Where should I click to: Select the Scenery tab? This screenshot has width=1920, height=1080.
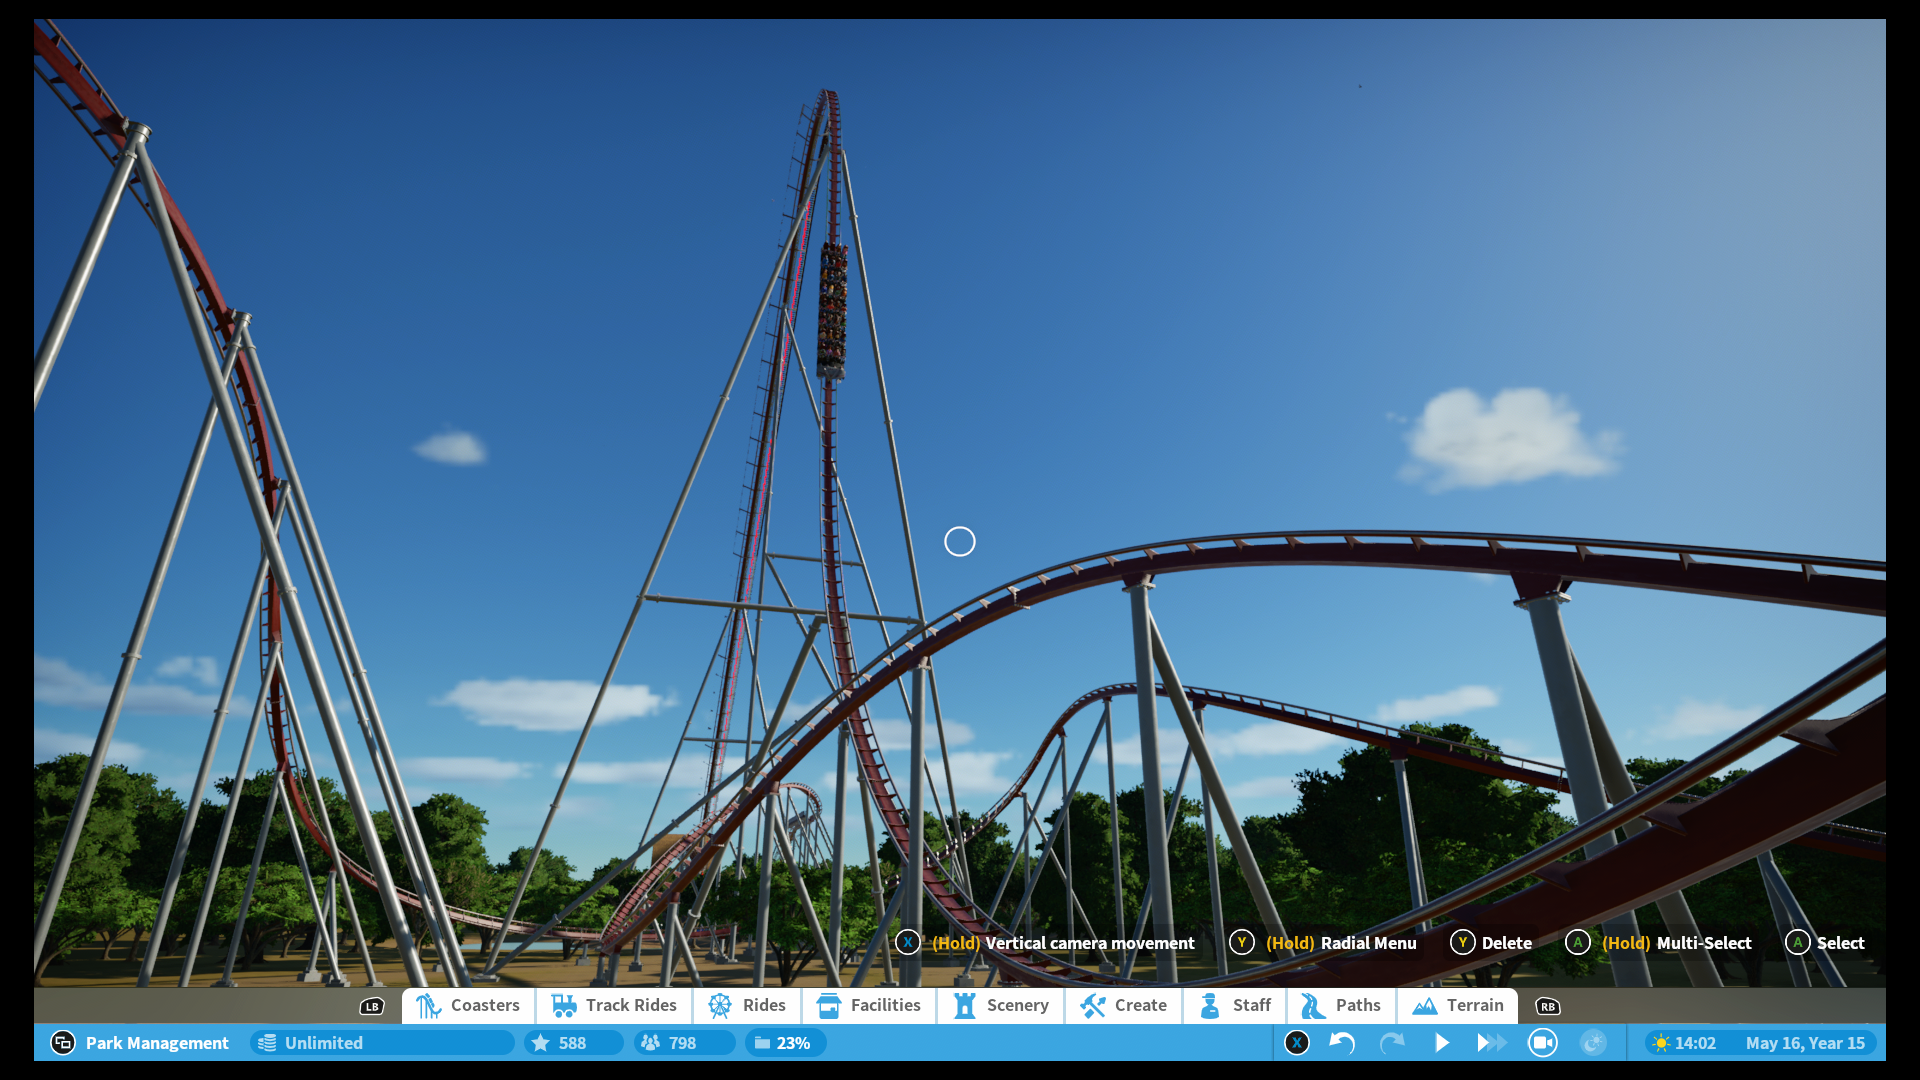1000,1005
